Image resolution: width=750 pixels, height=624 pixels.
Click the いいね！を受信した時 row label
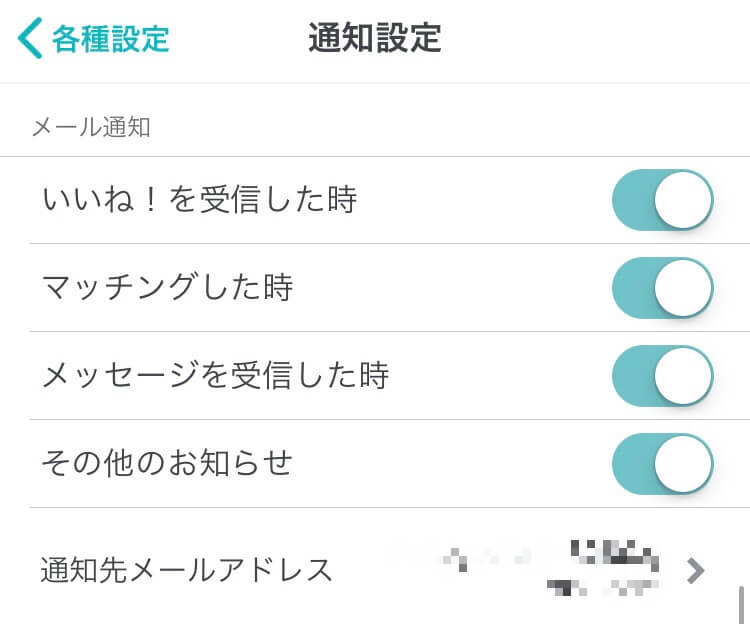199,200
